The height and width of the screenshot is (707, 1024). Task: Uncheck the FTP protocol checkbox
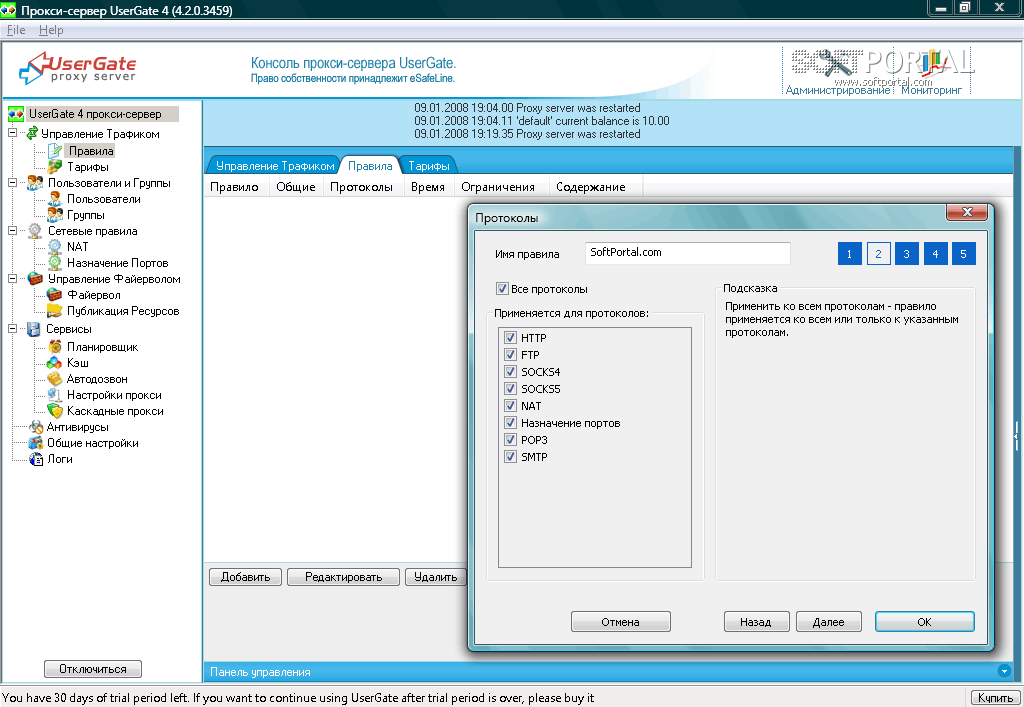coord(511,354)
